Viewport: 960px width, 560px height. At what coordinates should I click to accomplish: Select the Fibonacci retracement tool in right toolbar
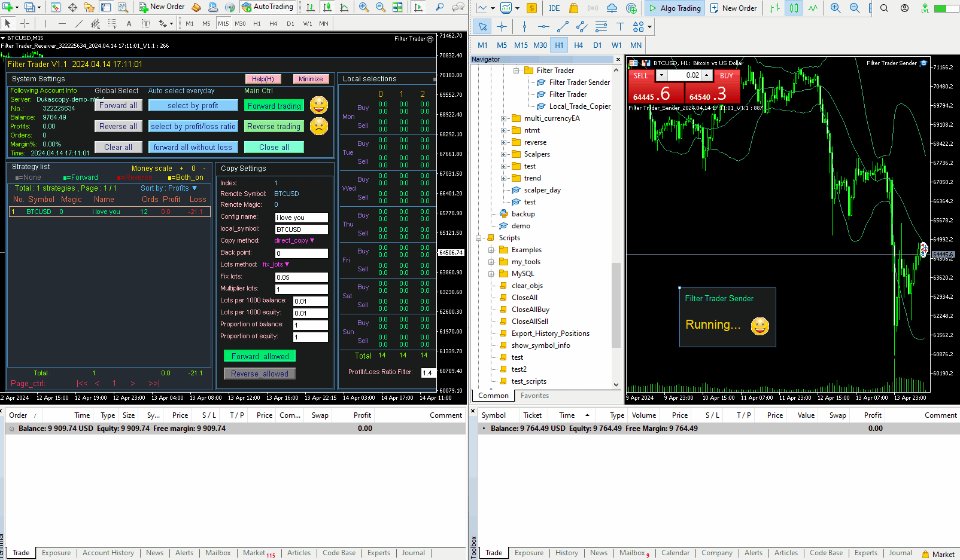601,26
